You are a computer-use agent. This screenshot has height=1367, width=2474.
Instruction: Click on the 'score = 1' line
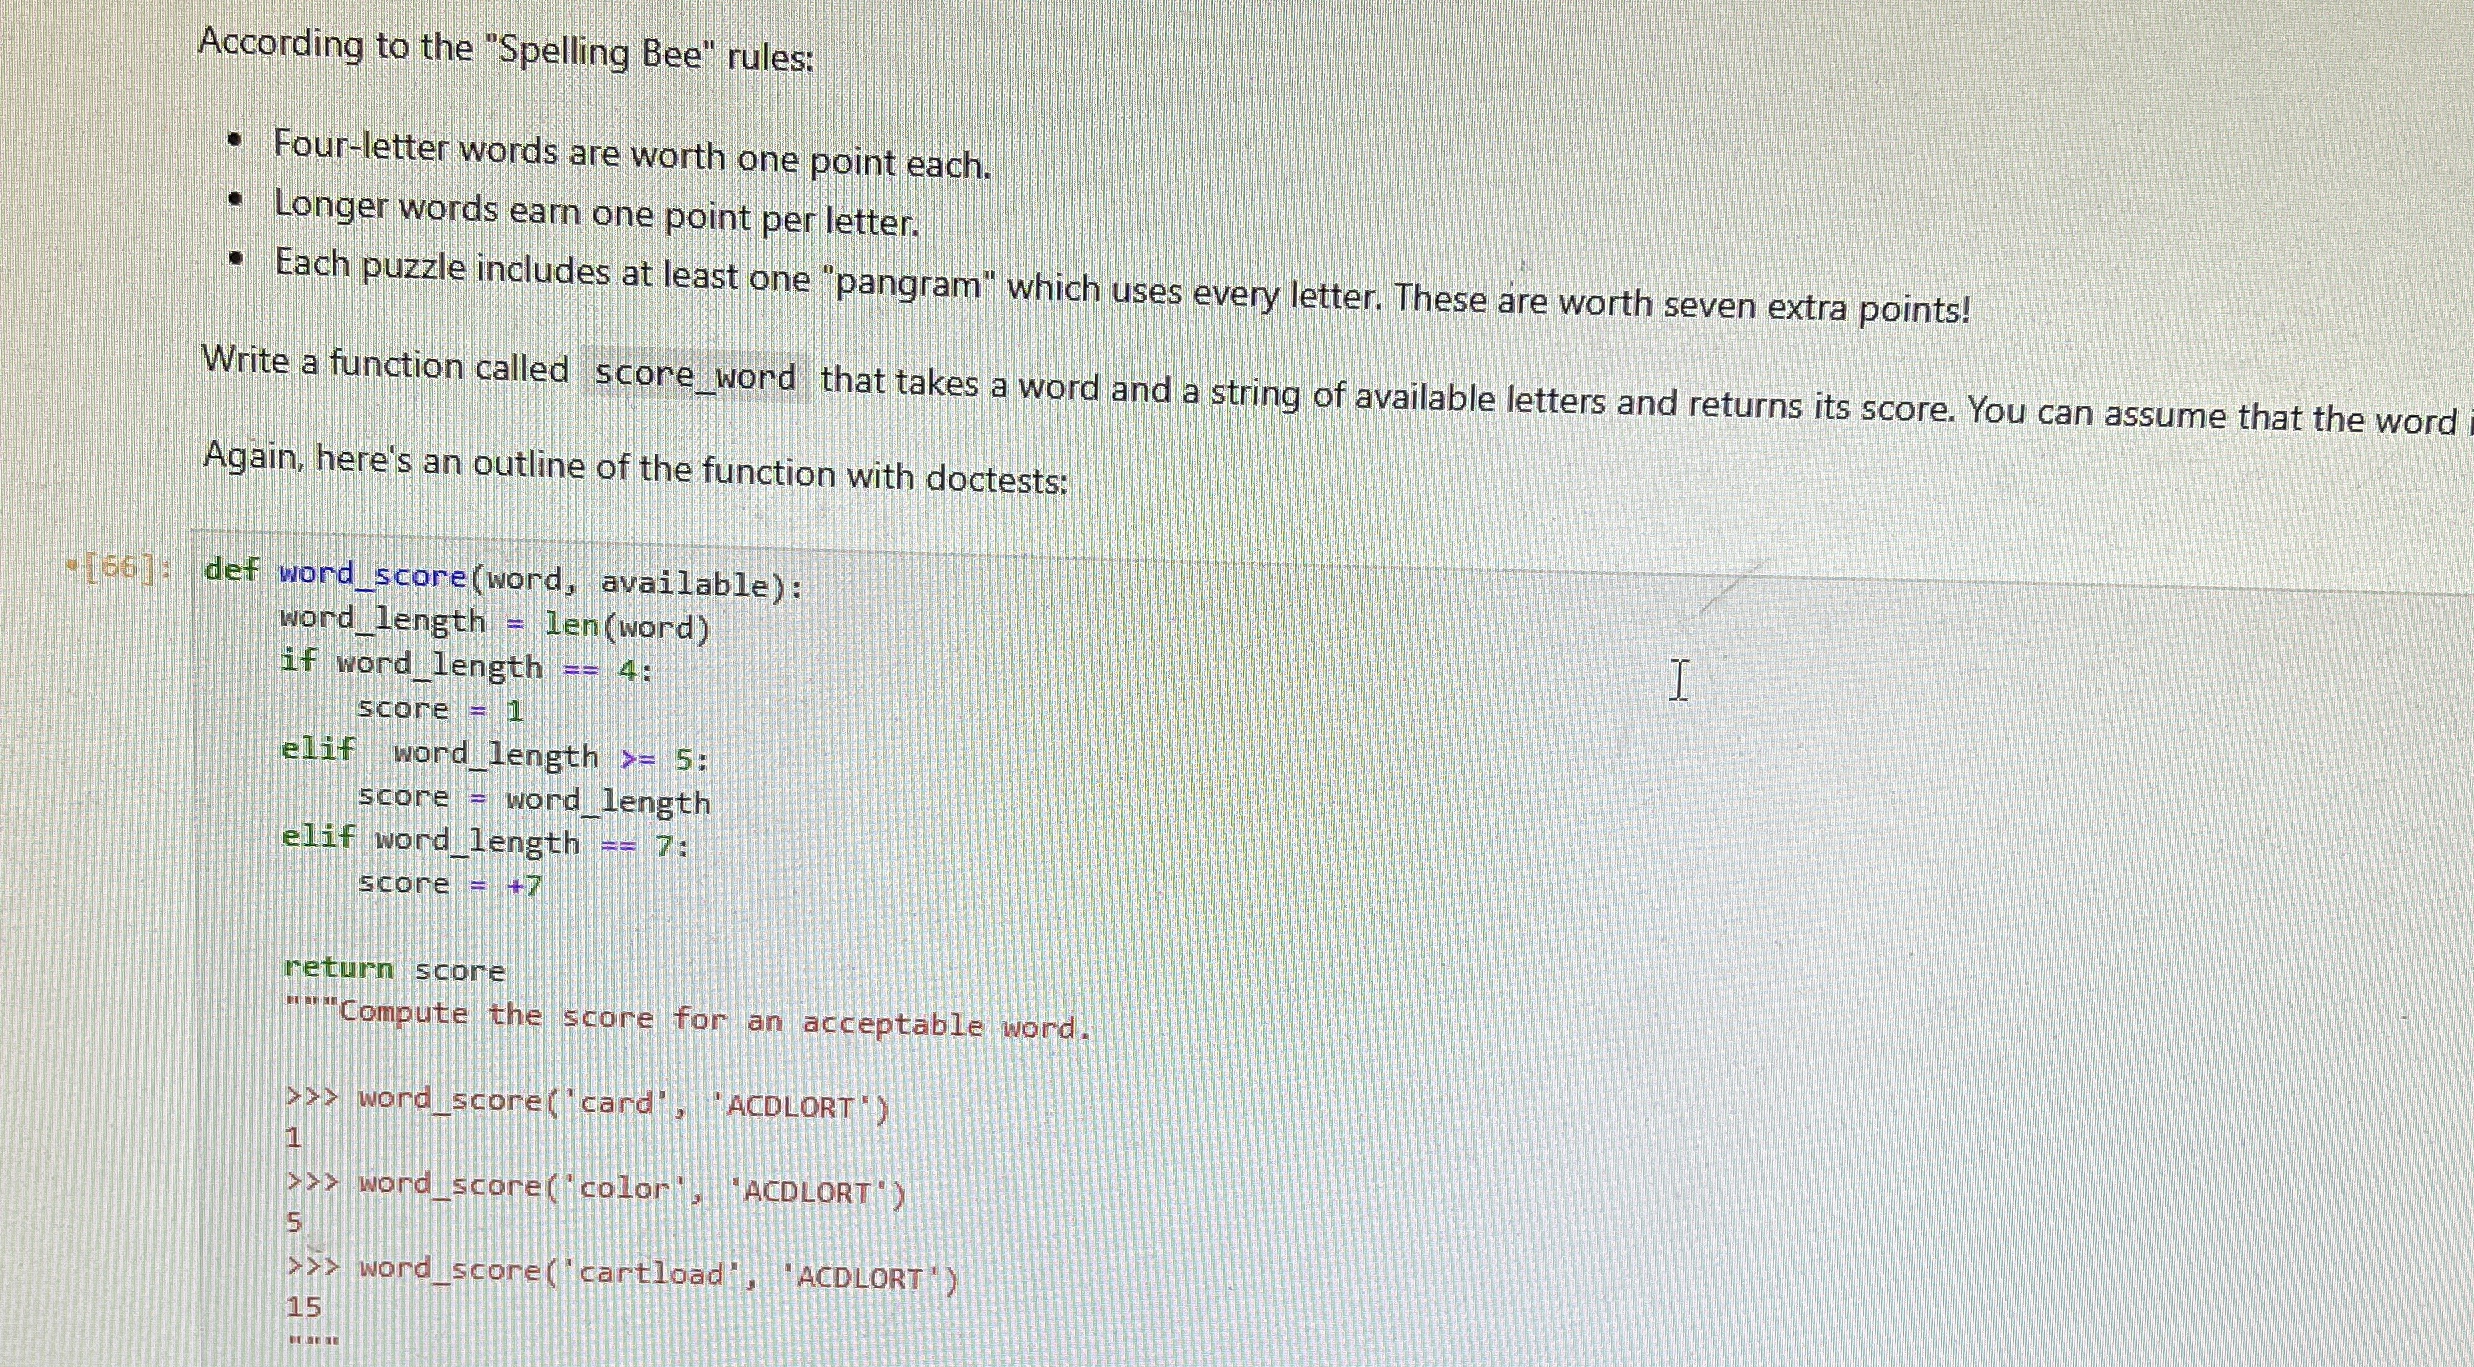click(440, 709)
